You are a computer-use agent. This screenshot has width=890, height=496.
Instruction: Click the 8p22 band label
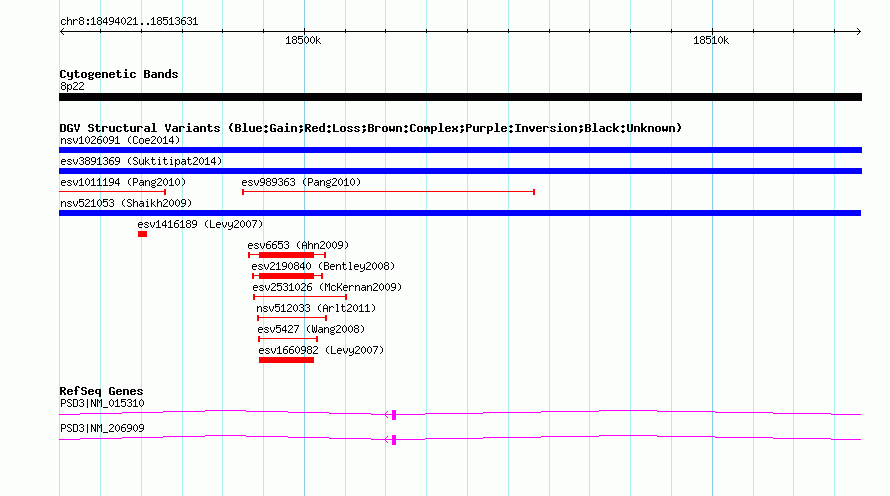click(x=72, y=86)
